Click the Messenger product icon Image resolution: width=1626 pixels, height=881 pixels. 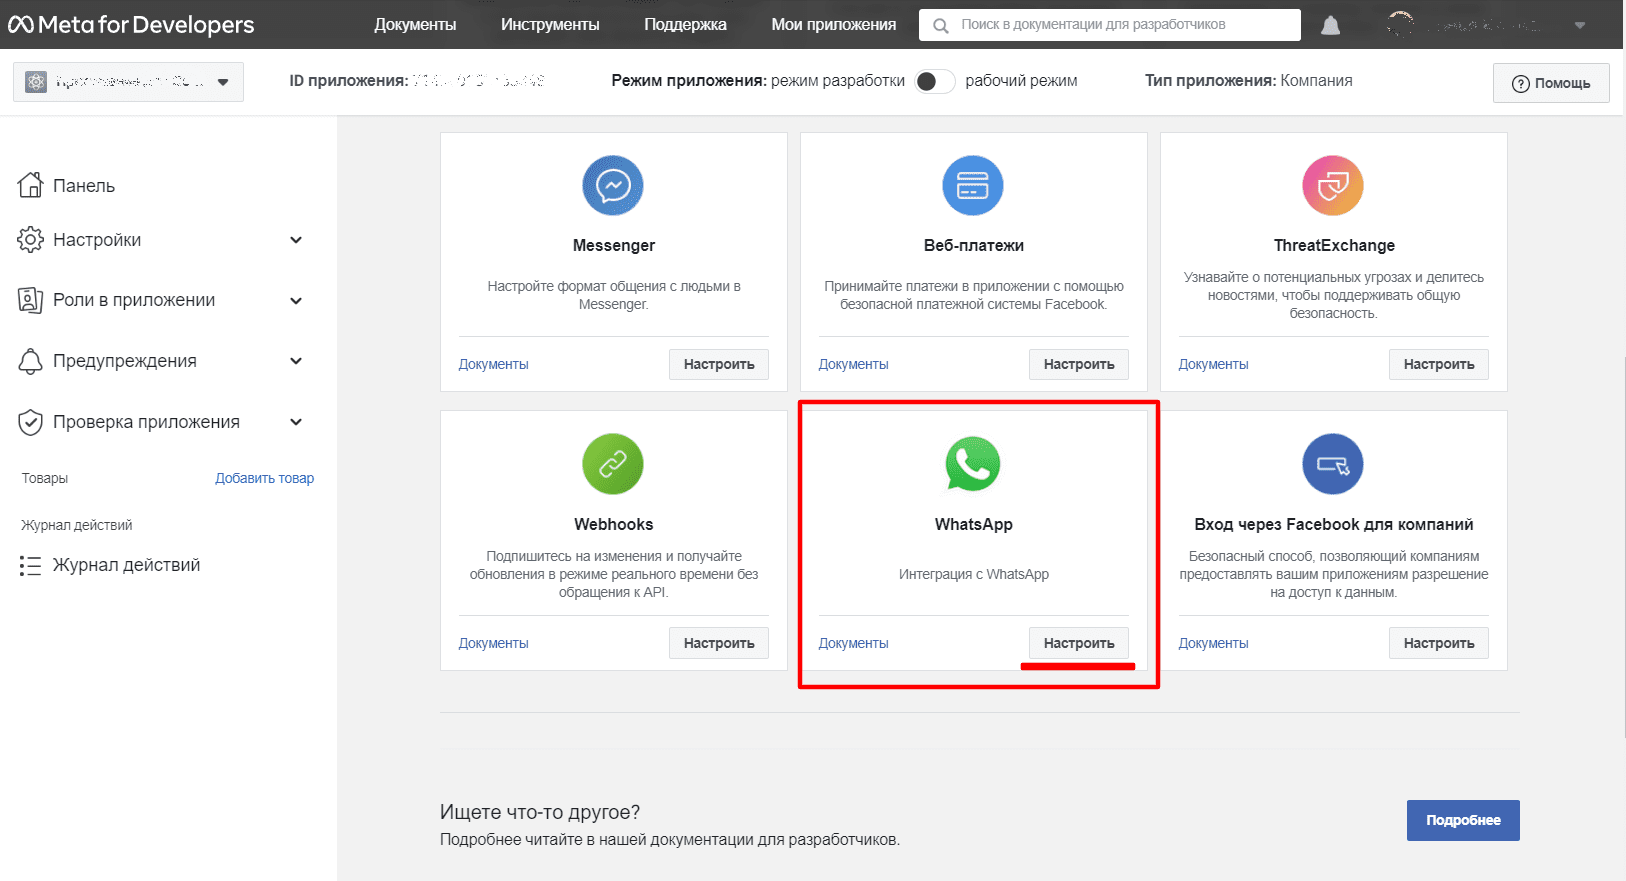pos(613,186)
